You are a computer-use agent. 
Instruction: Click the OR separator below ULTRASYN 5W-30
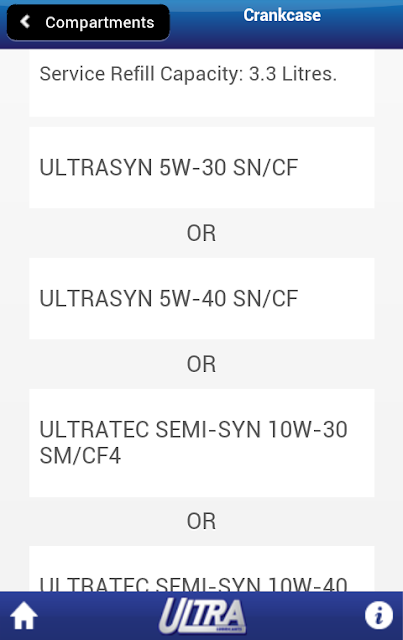[201, 233]
